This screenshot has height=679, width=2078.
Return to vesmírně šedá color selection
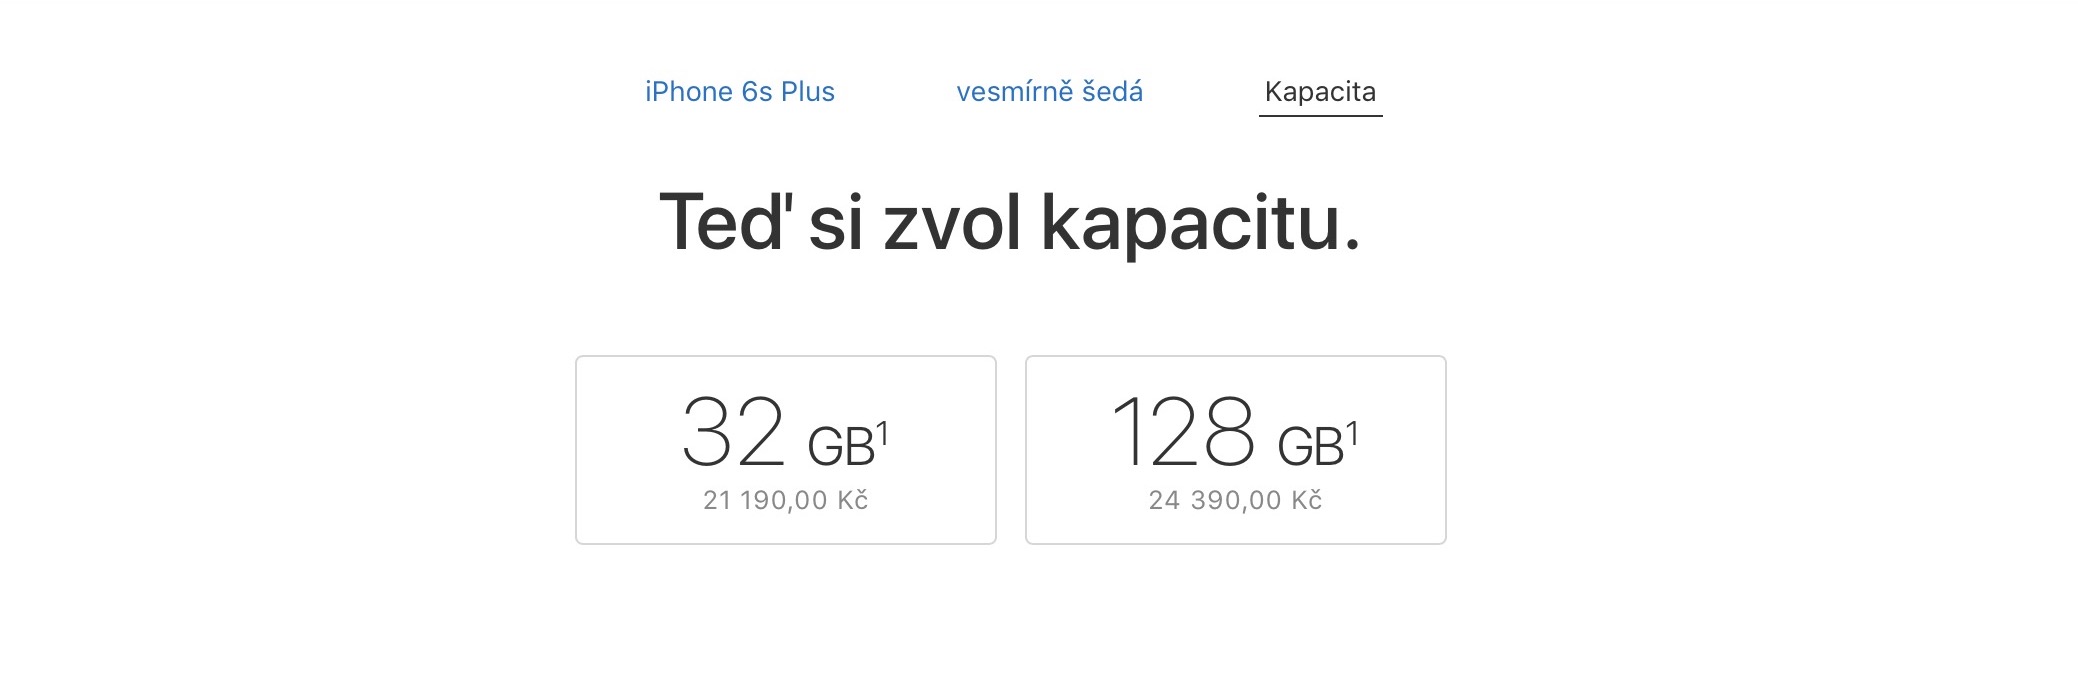1049,92
